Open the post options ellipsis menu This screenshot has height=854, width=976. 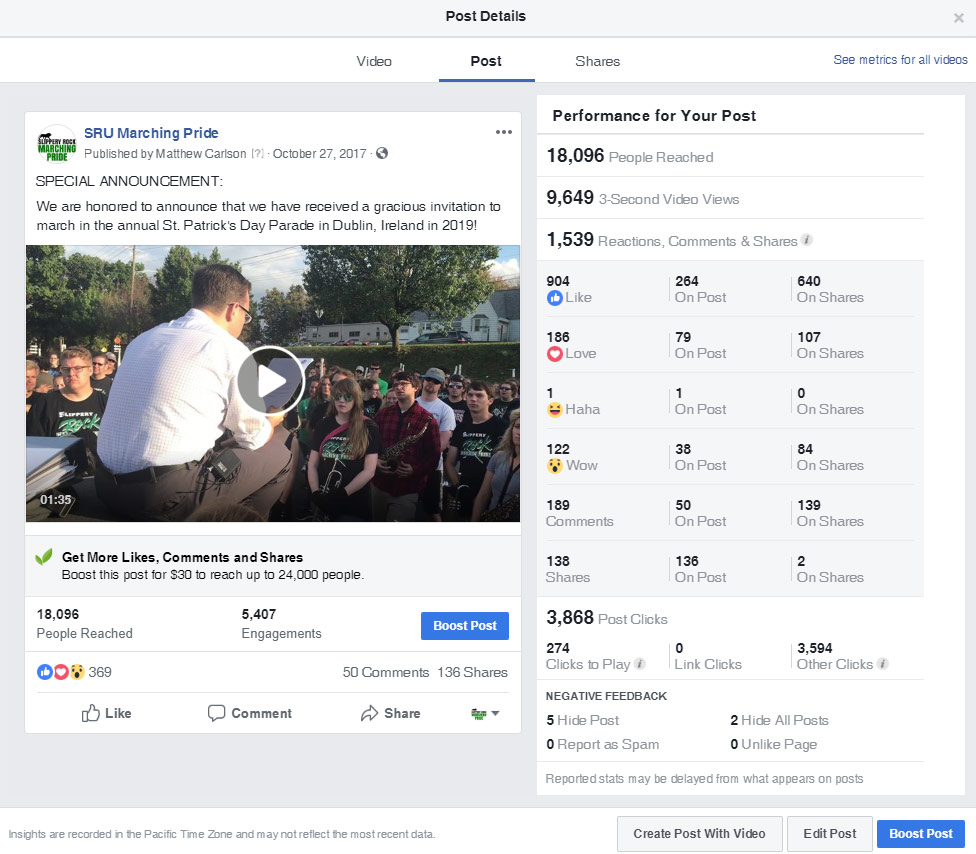point(504,133)
